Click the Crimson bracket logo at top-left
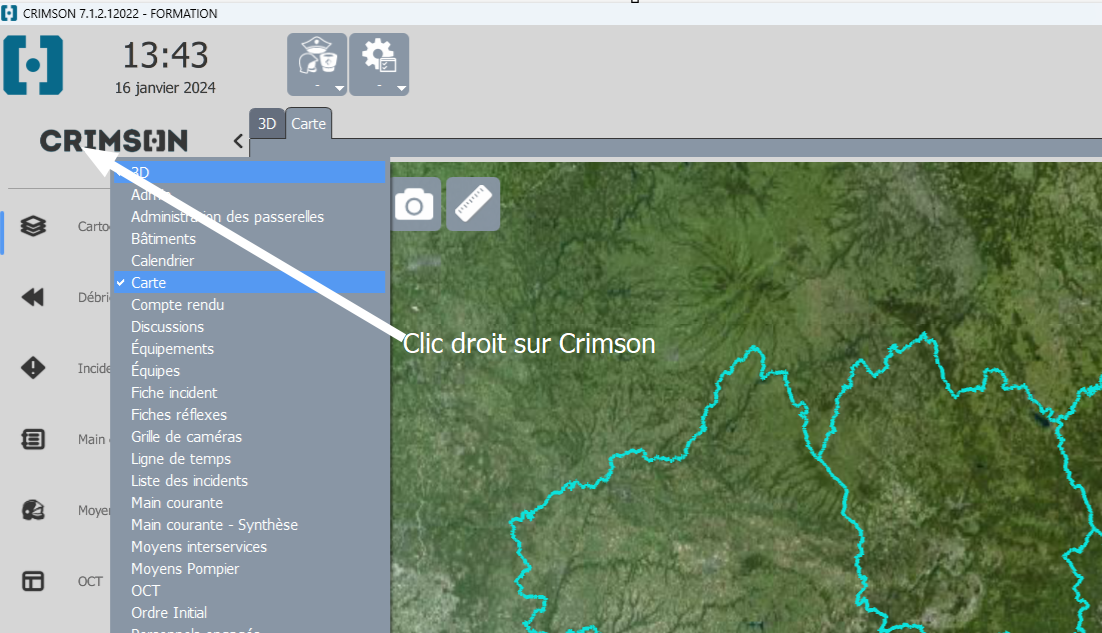The width and height of the screenshot is (1102, 633). pos(33,65)
